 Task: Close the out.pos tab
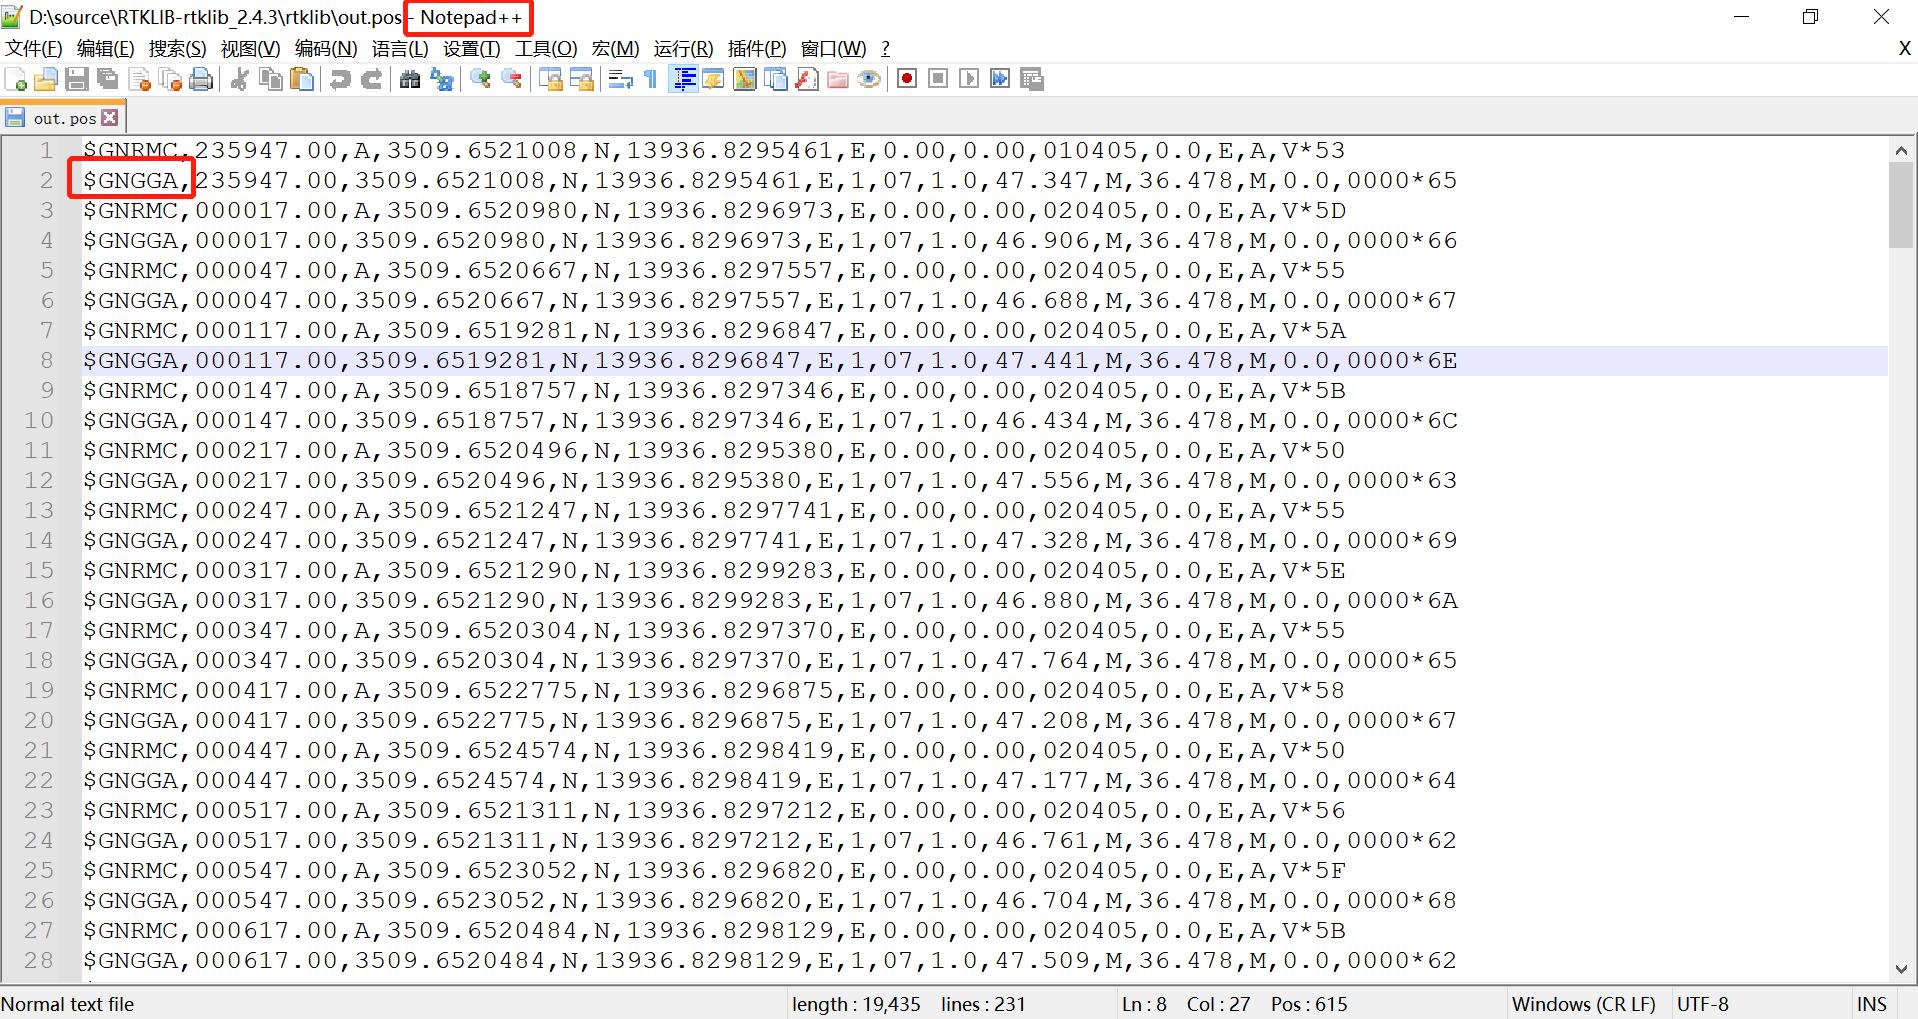tap(110, 118)
